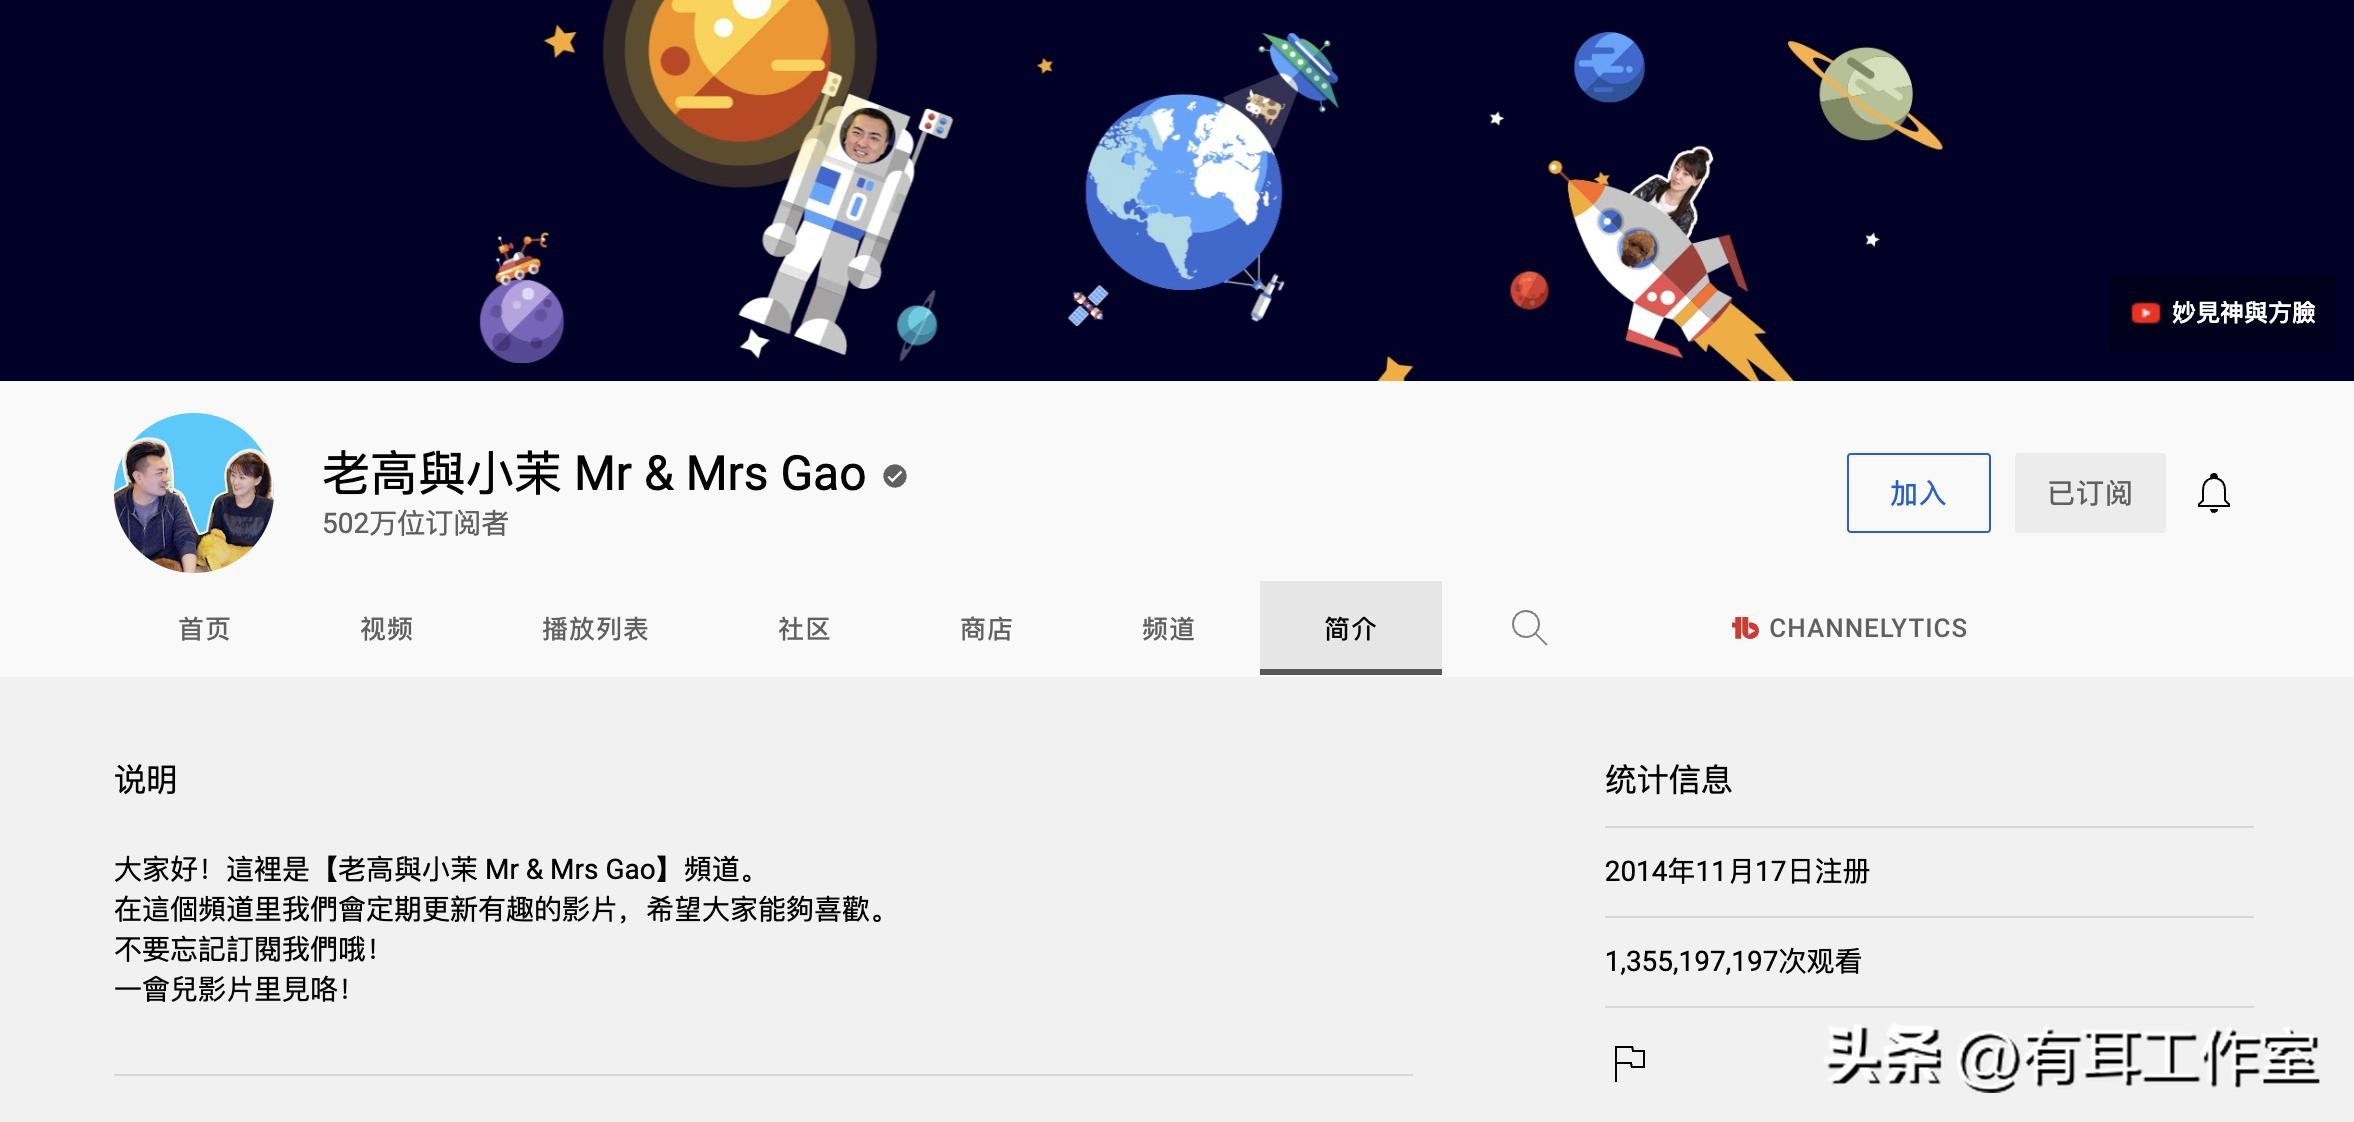2354x1122 pixels.
Task: Click the report user flag icon
Action: (1629, 1062)
